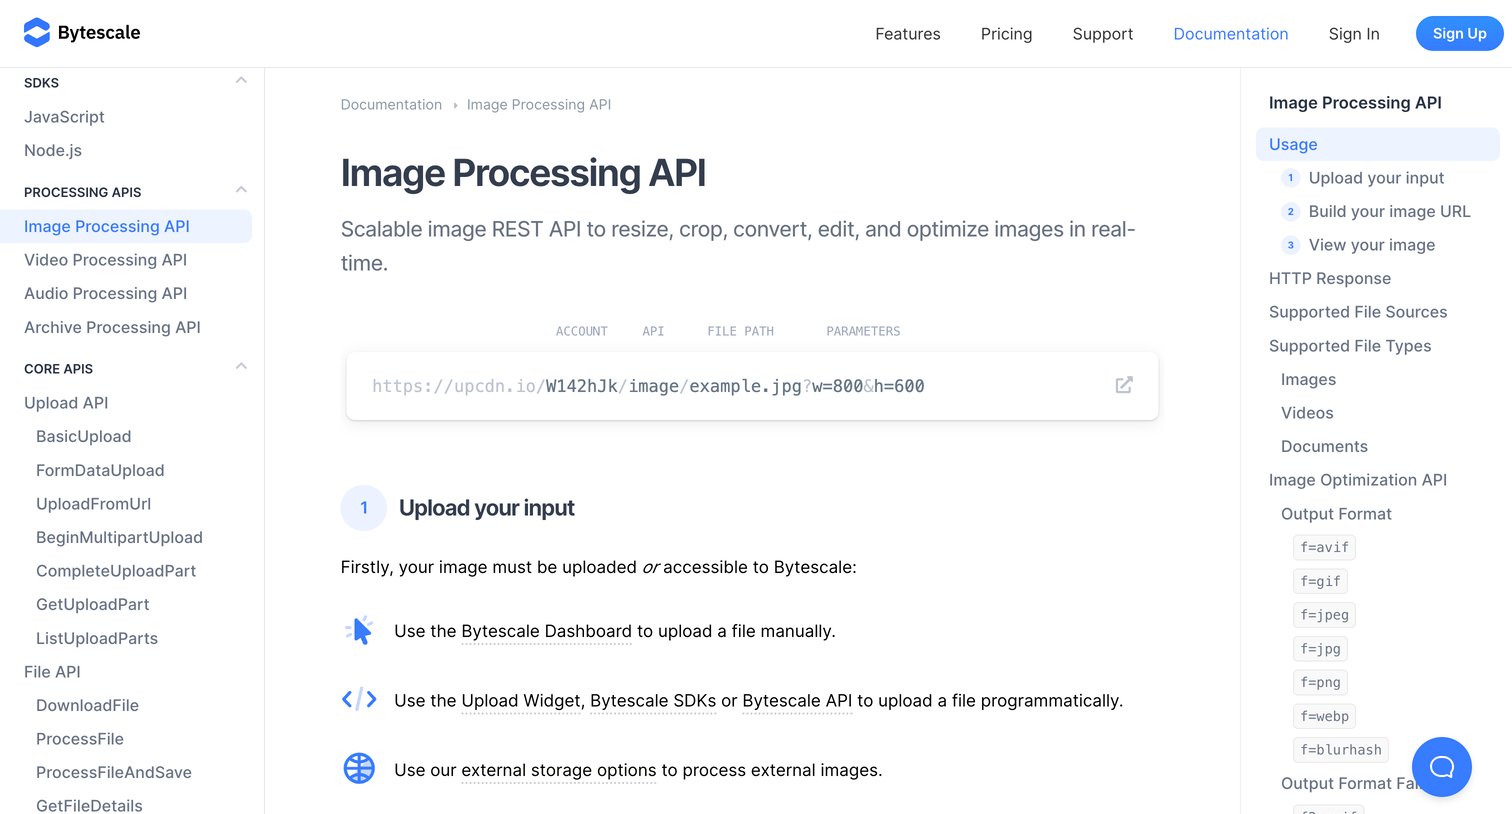1512x814 pixels.
Task: Click the Bytescale logo icon
Action: (37, 33)
